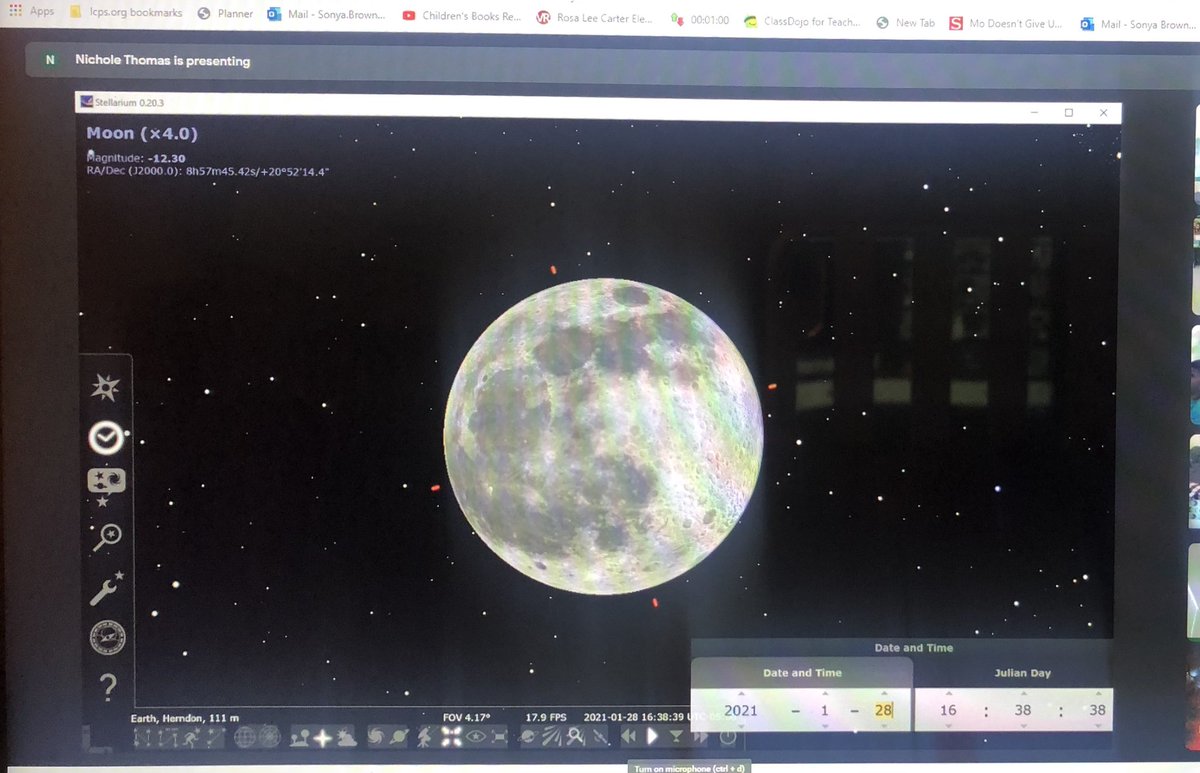
Task: Increase the minutes with up arrow
Action: [x=1023, y=693]
